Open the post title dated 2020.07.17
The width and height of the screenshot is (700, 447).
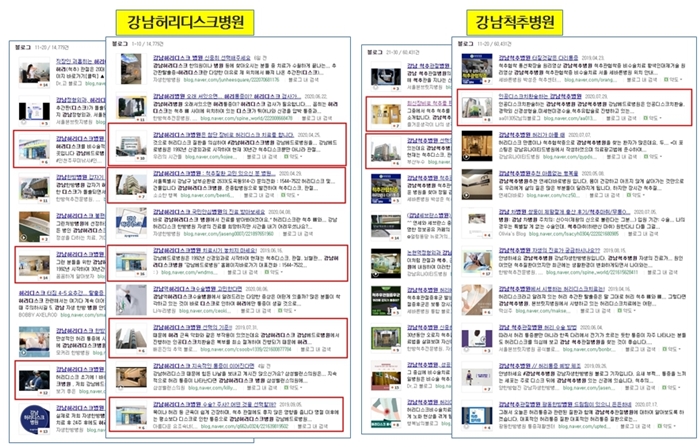click(x=565, y=404)
